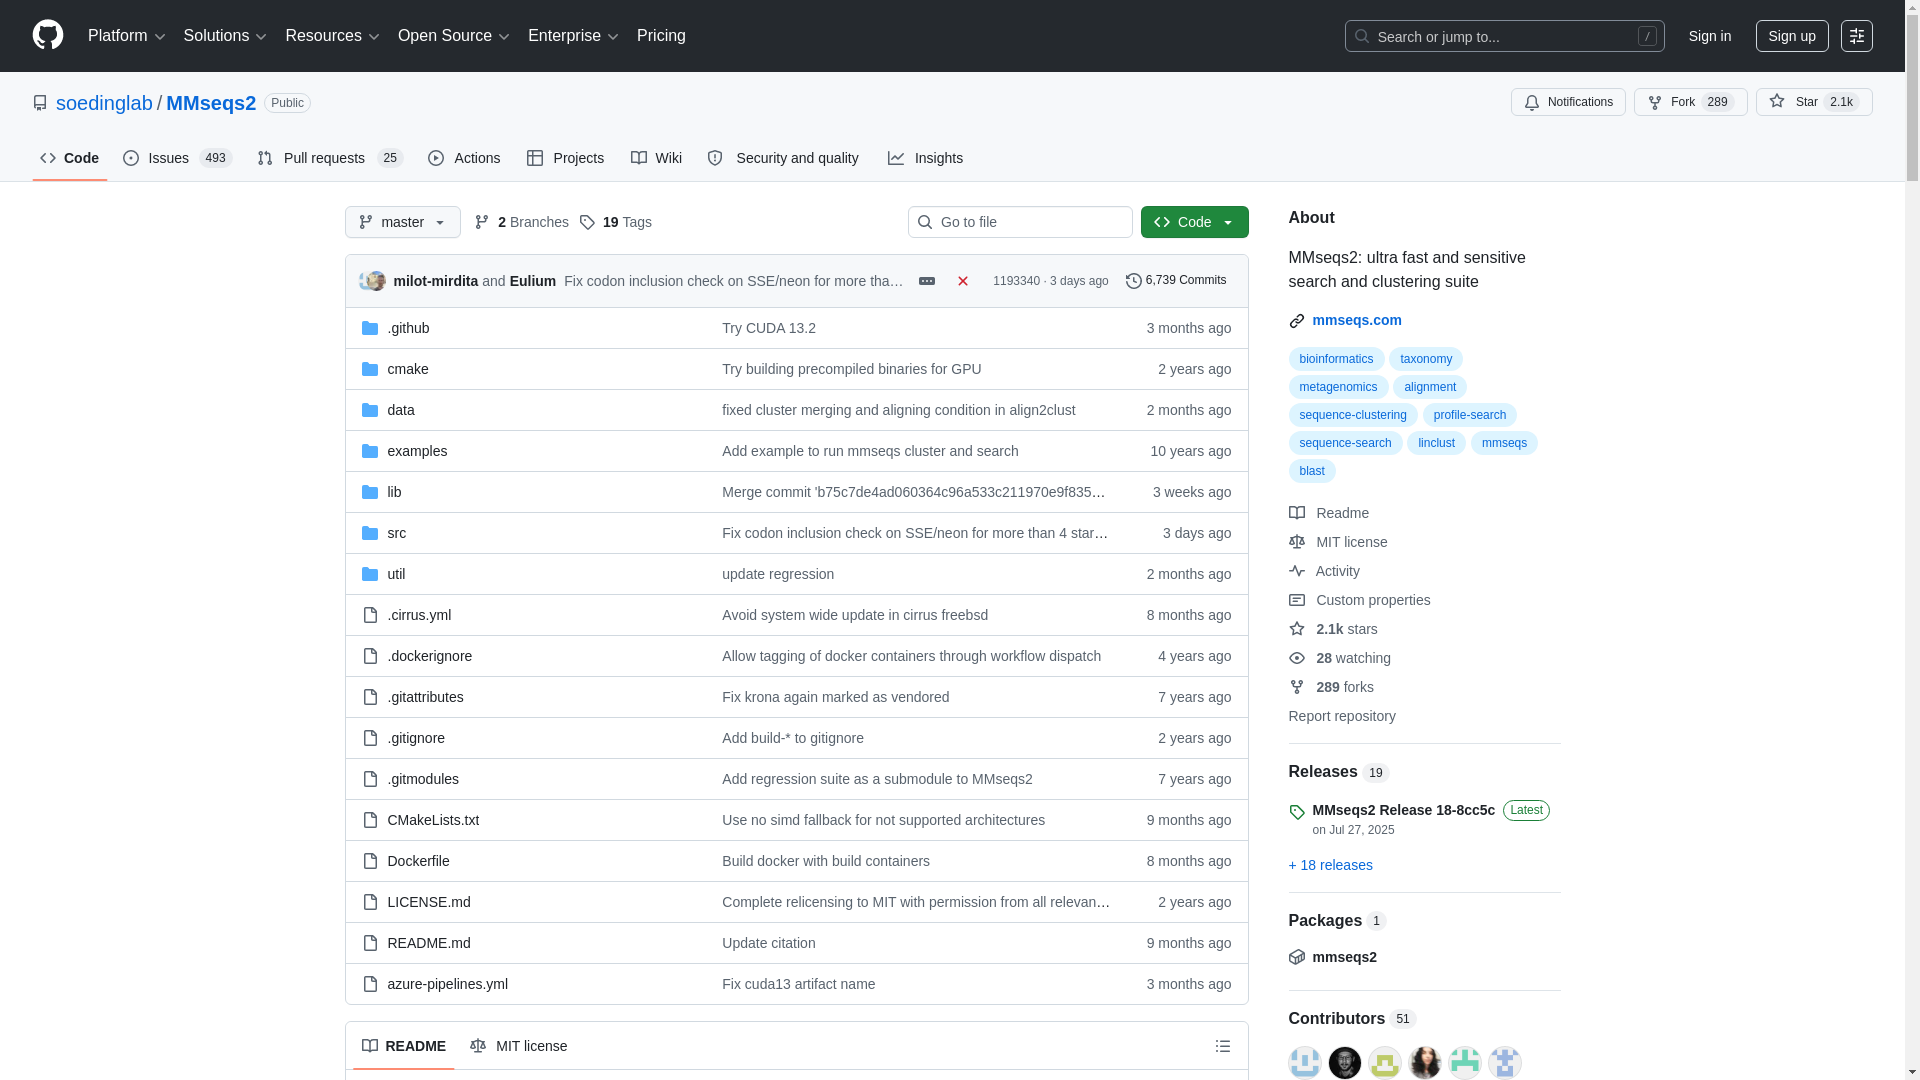Select the MIT license tab
The height and width of the screenshot is (1080, 1920).
tap(519, 1046)
